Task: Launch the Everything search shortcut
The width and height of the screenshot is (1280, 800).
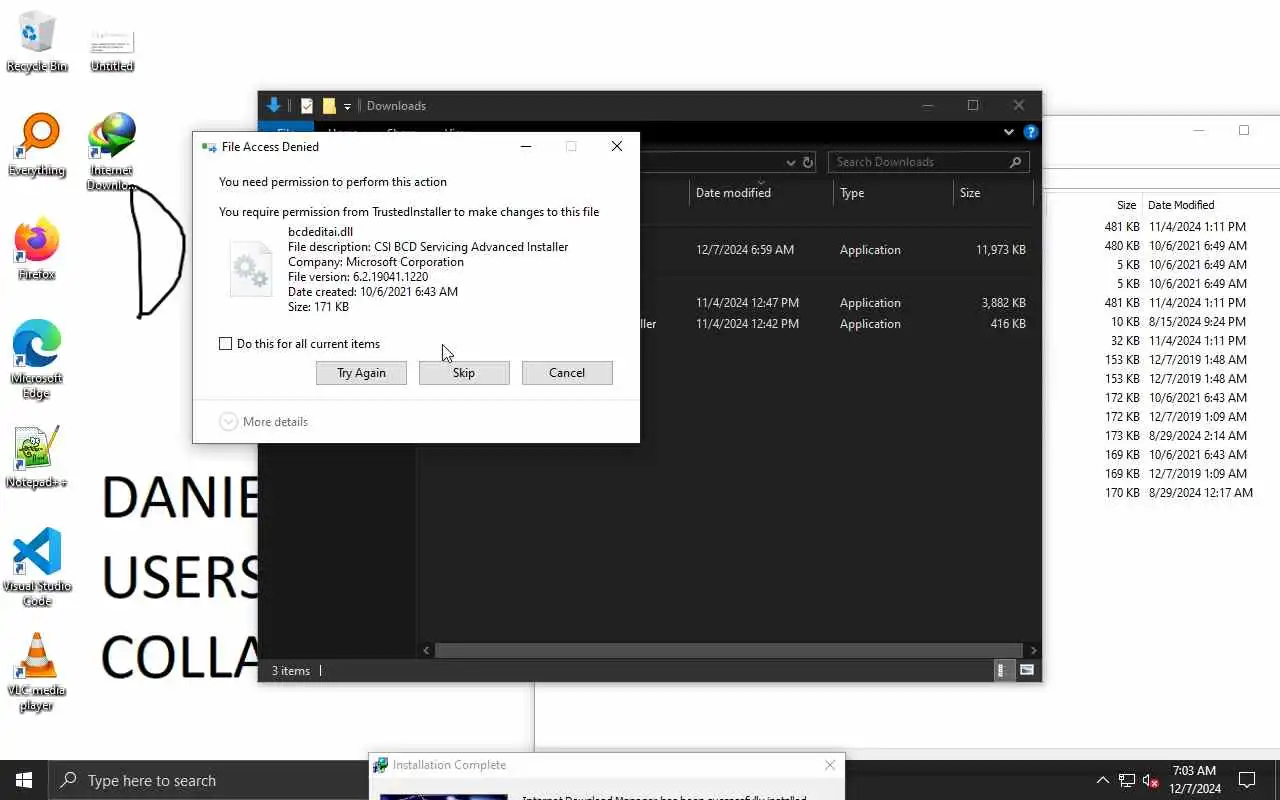Action: (37, 145)
